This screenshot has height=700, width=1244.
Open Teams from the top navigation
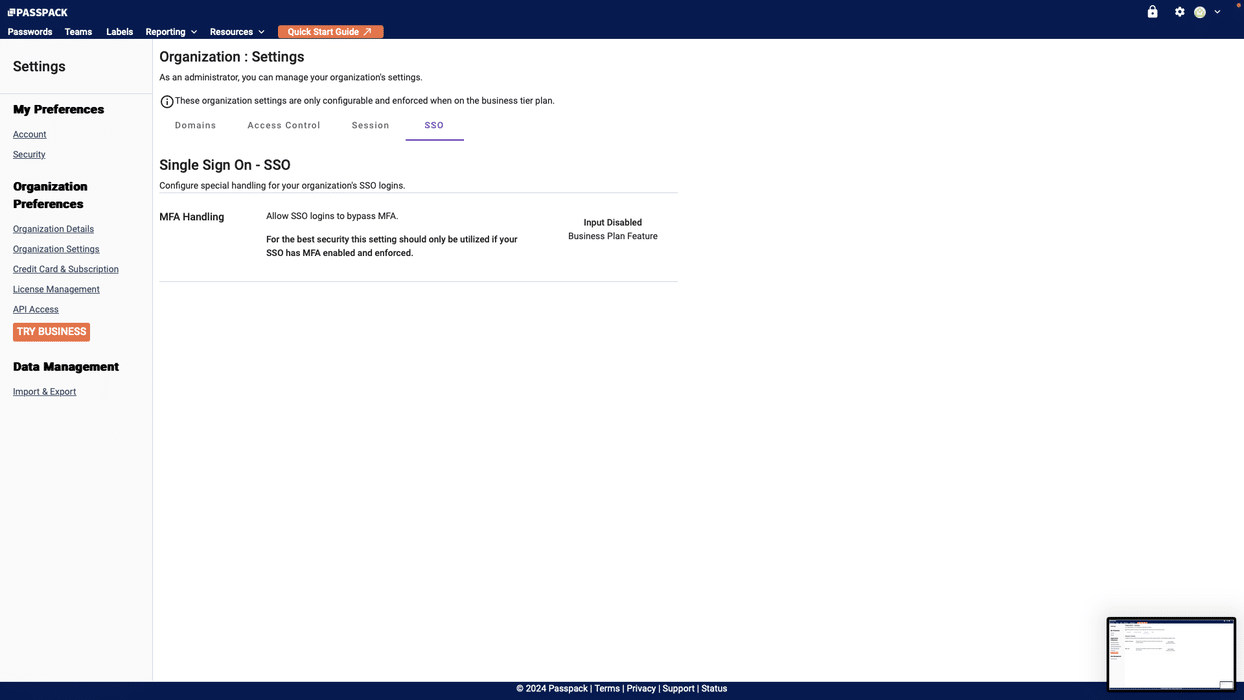[x=78, y=32]
